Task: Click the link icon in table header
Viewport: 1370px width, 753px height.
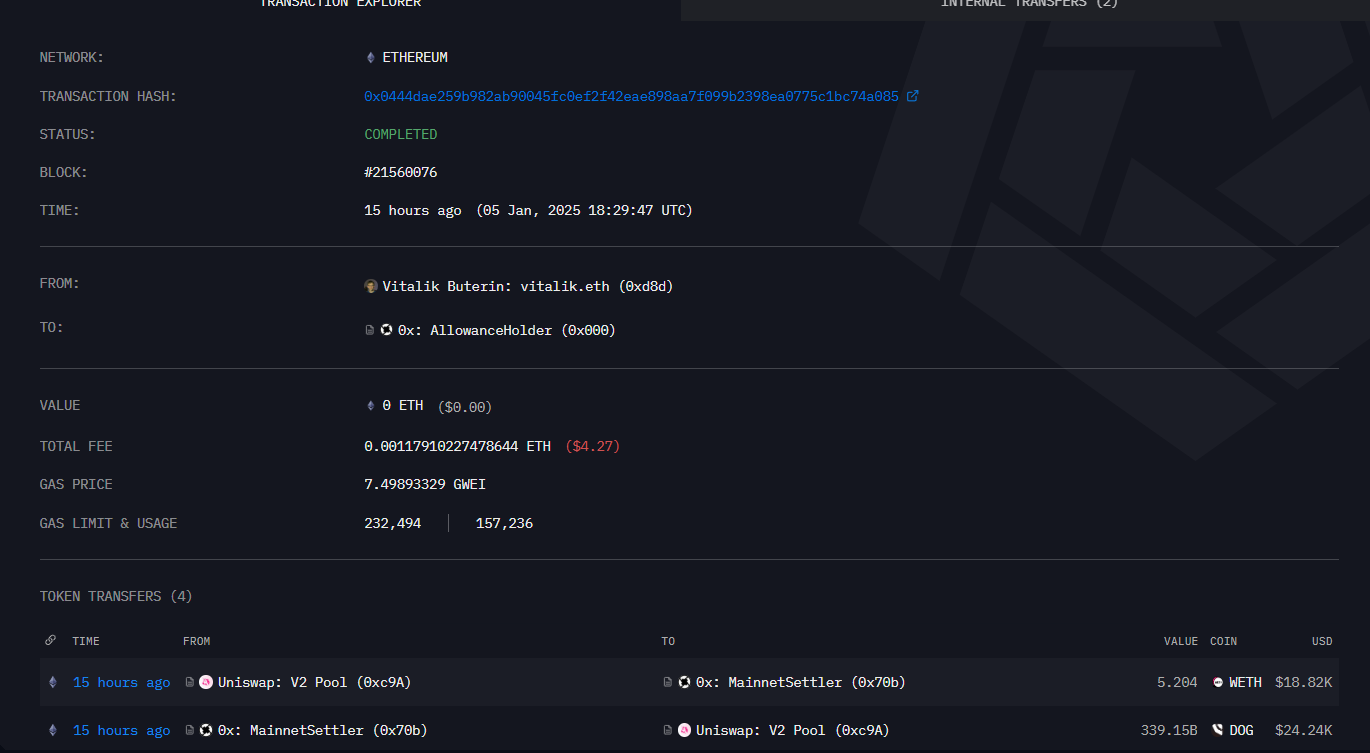Action: pos(51,641)
